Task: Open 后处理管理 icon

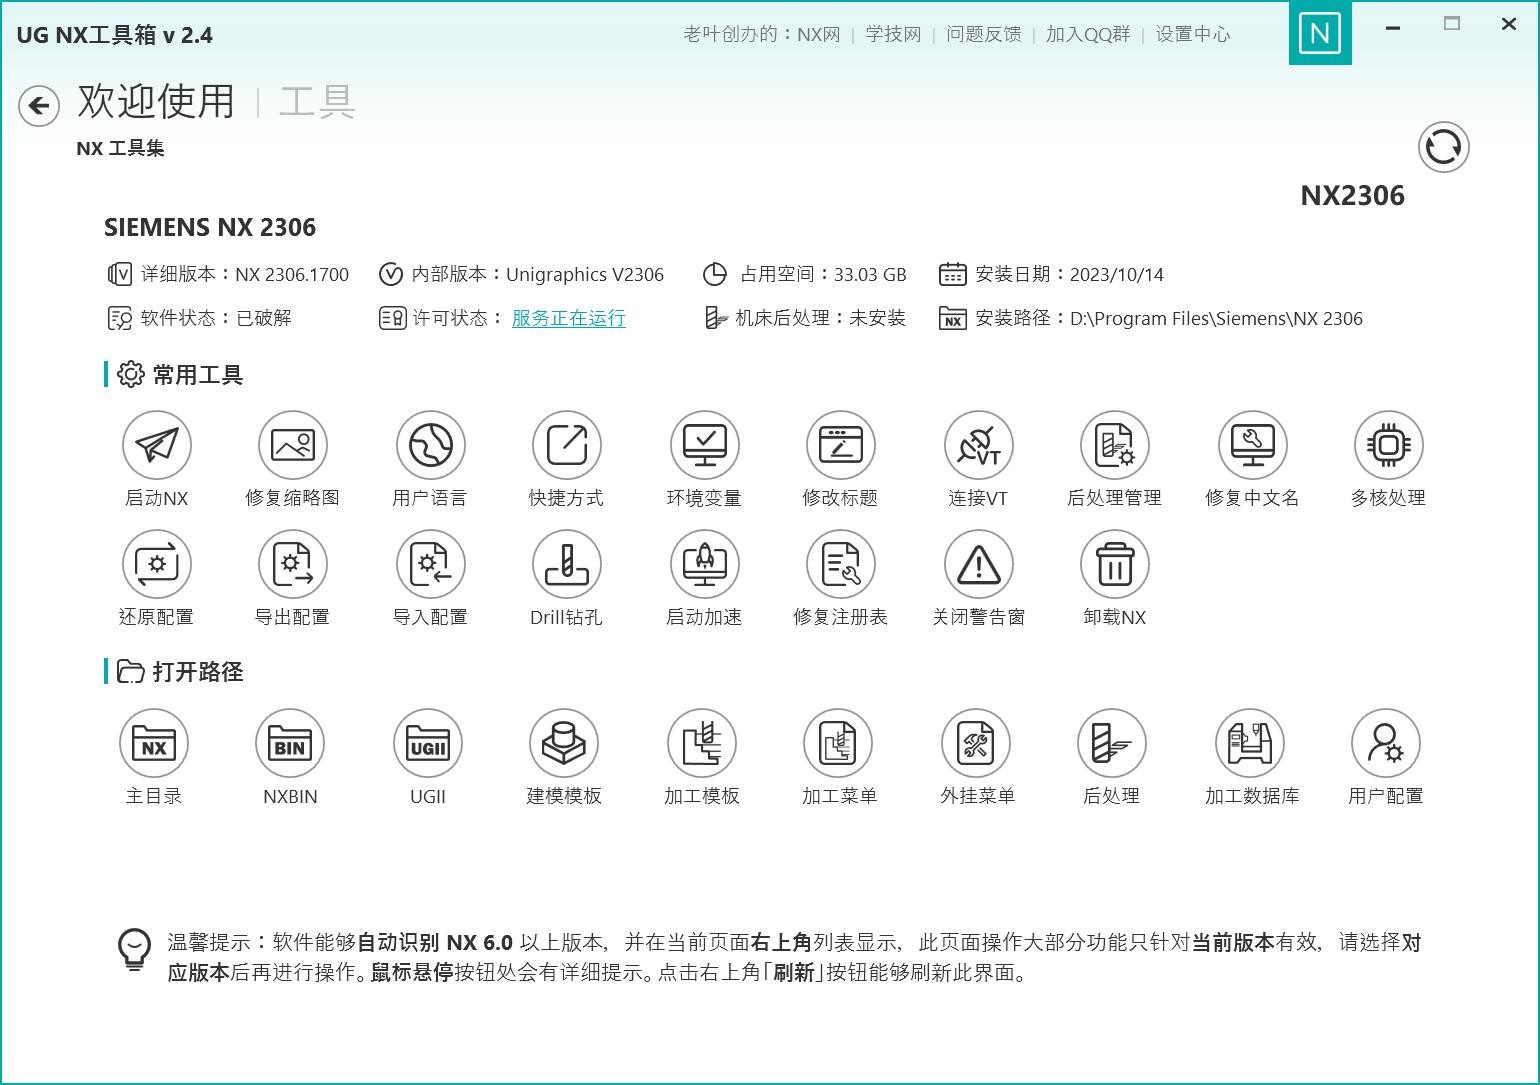Action: (1115, 445)
